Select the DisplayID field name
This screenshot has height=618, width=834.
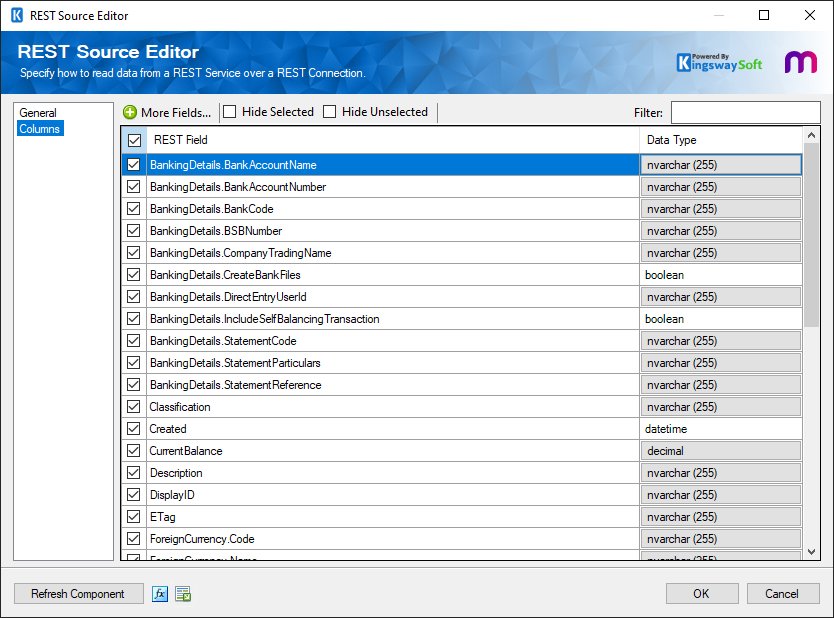pos(172,495)
